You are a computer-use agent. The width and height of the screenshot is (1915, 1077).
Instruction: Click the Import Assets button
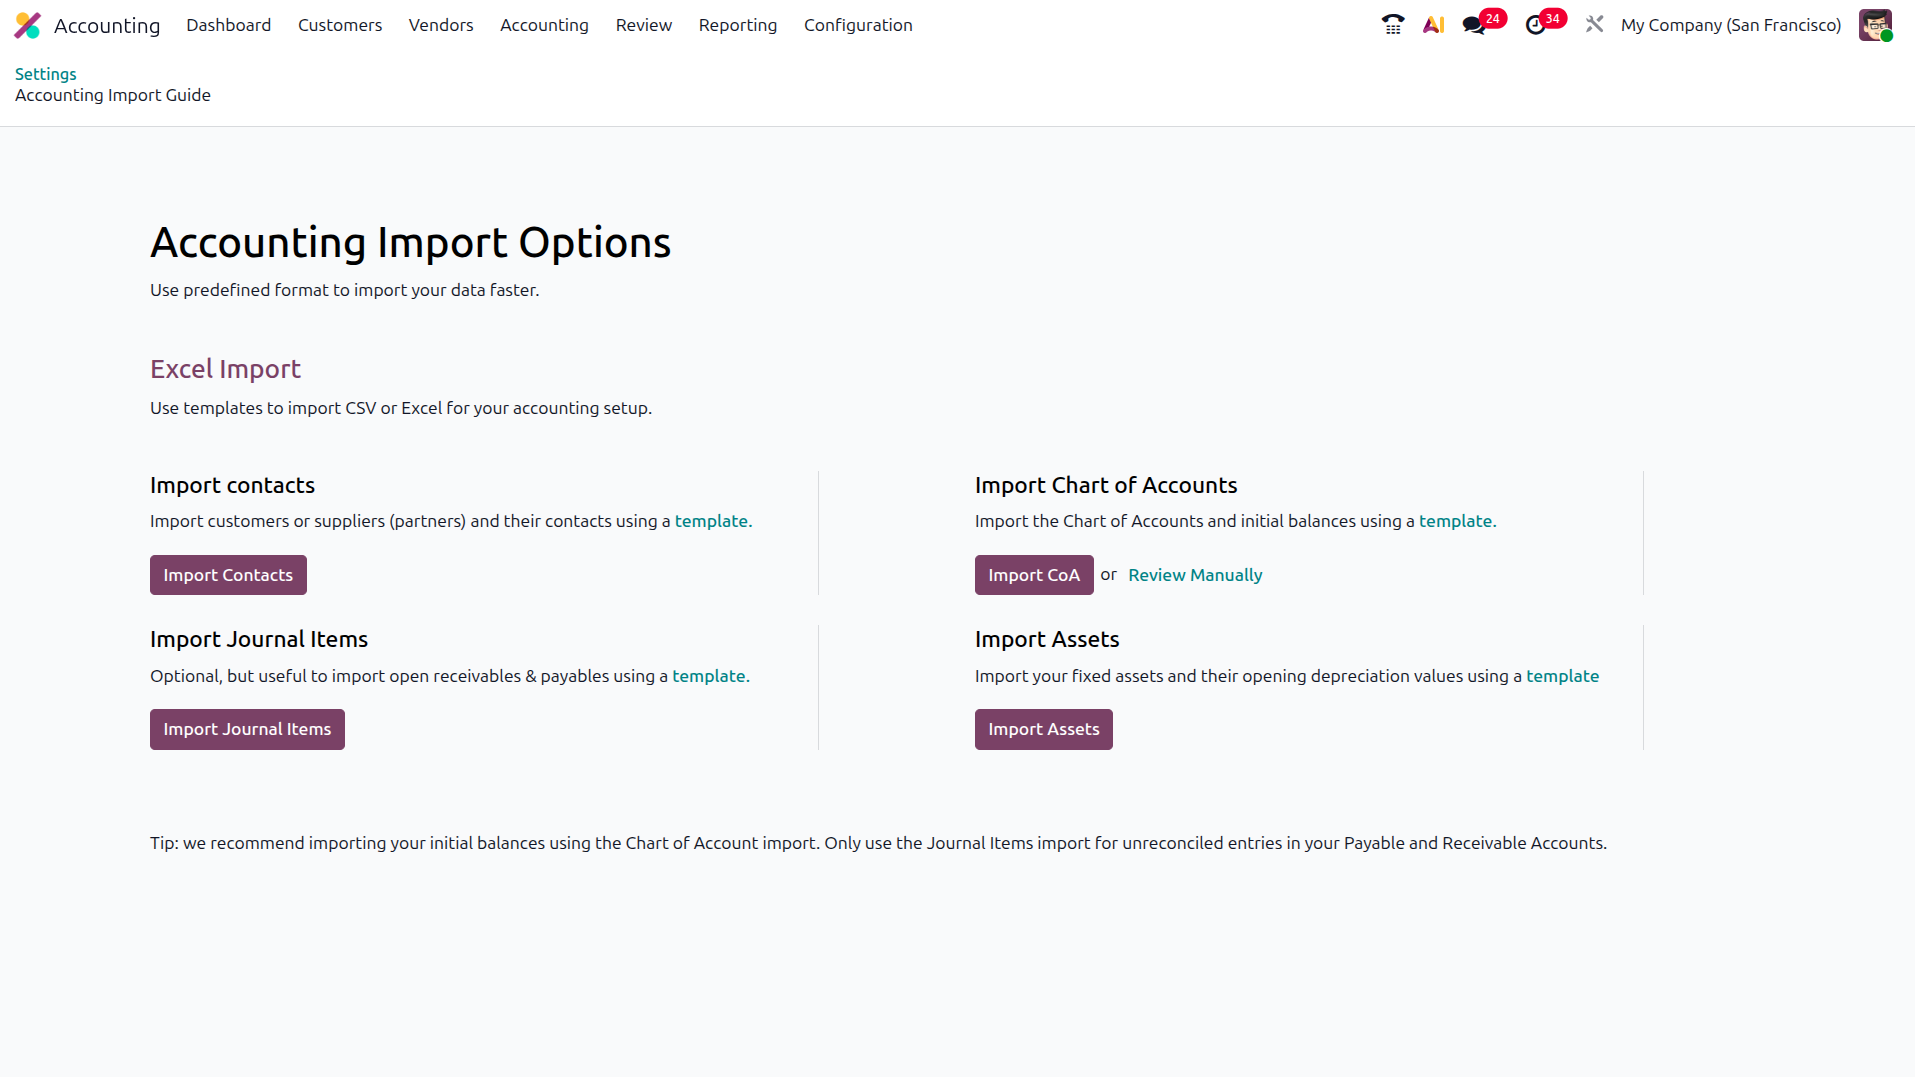pyautogui.click(x=1043, y=729)
